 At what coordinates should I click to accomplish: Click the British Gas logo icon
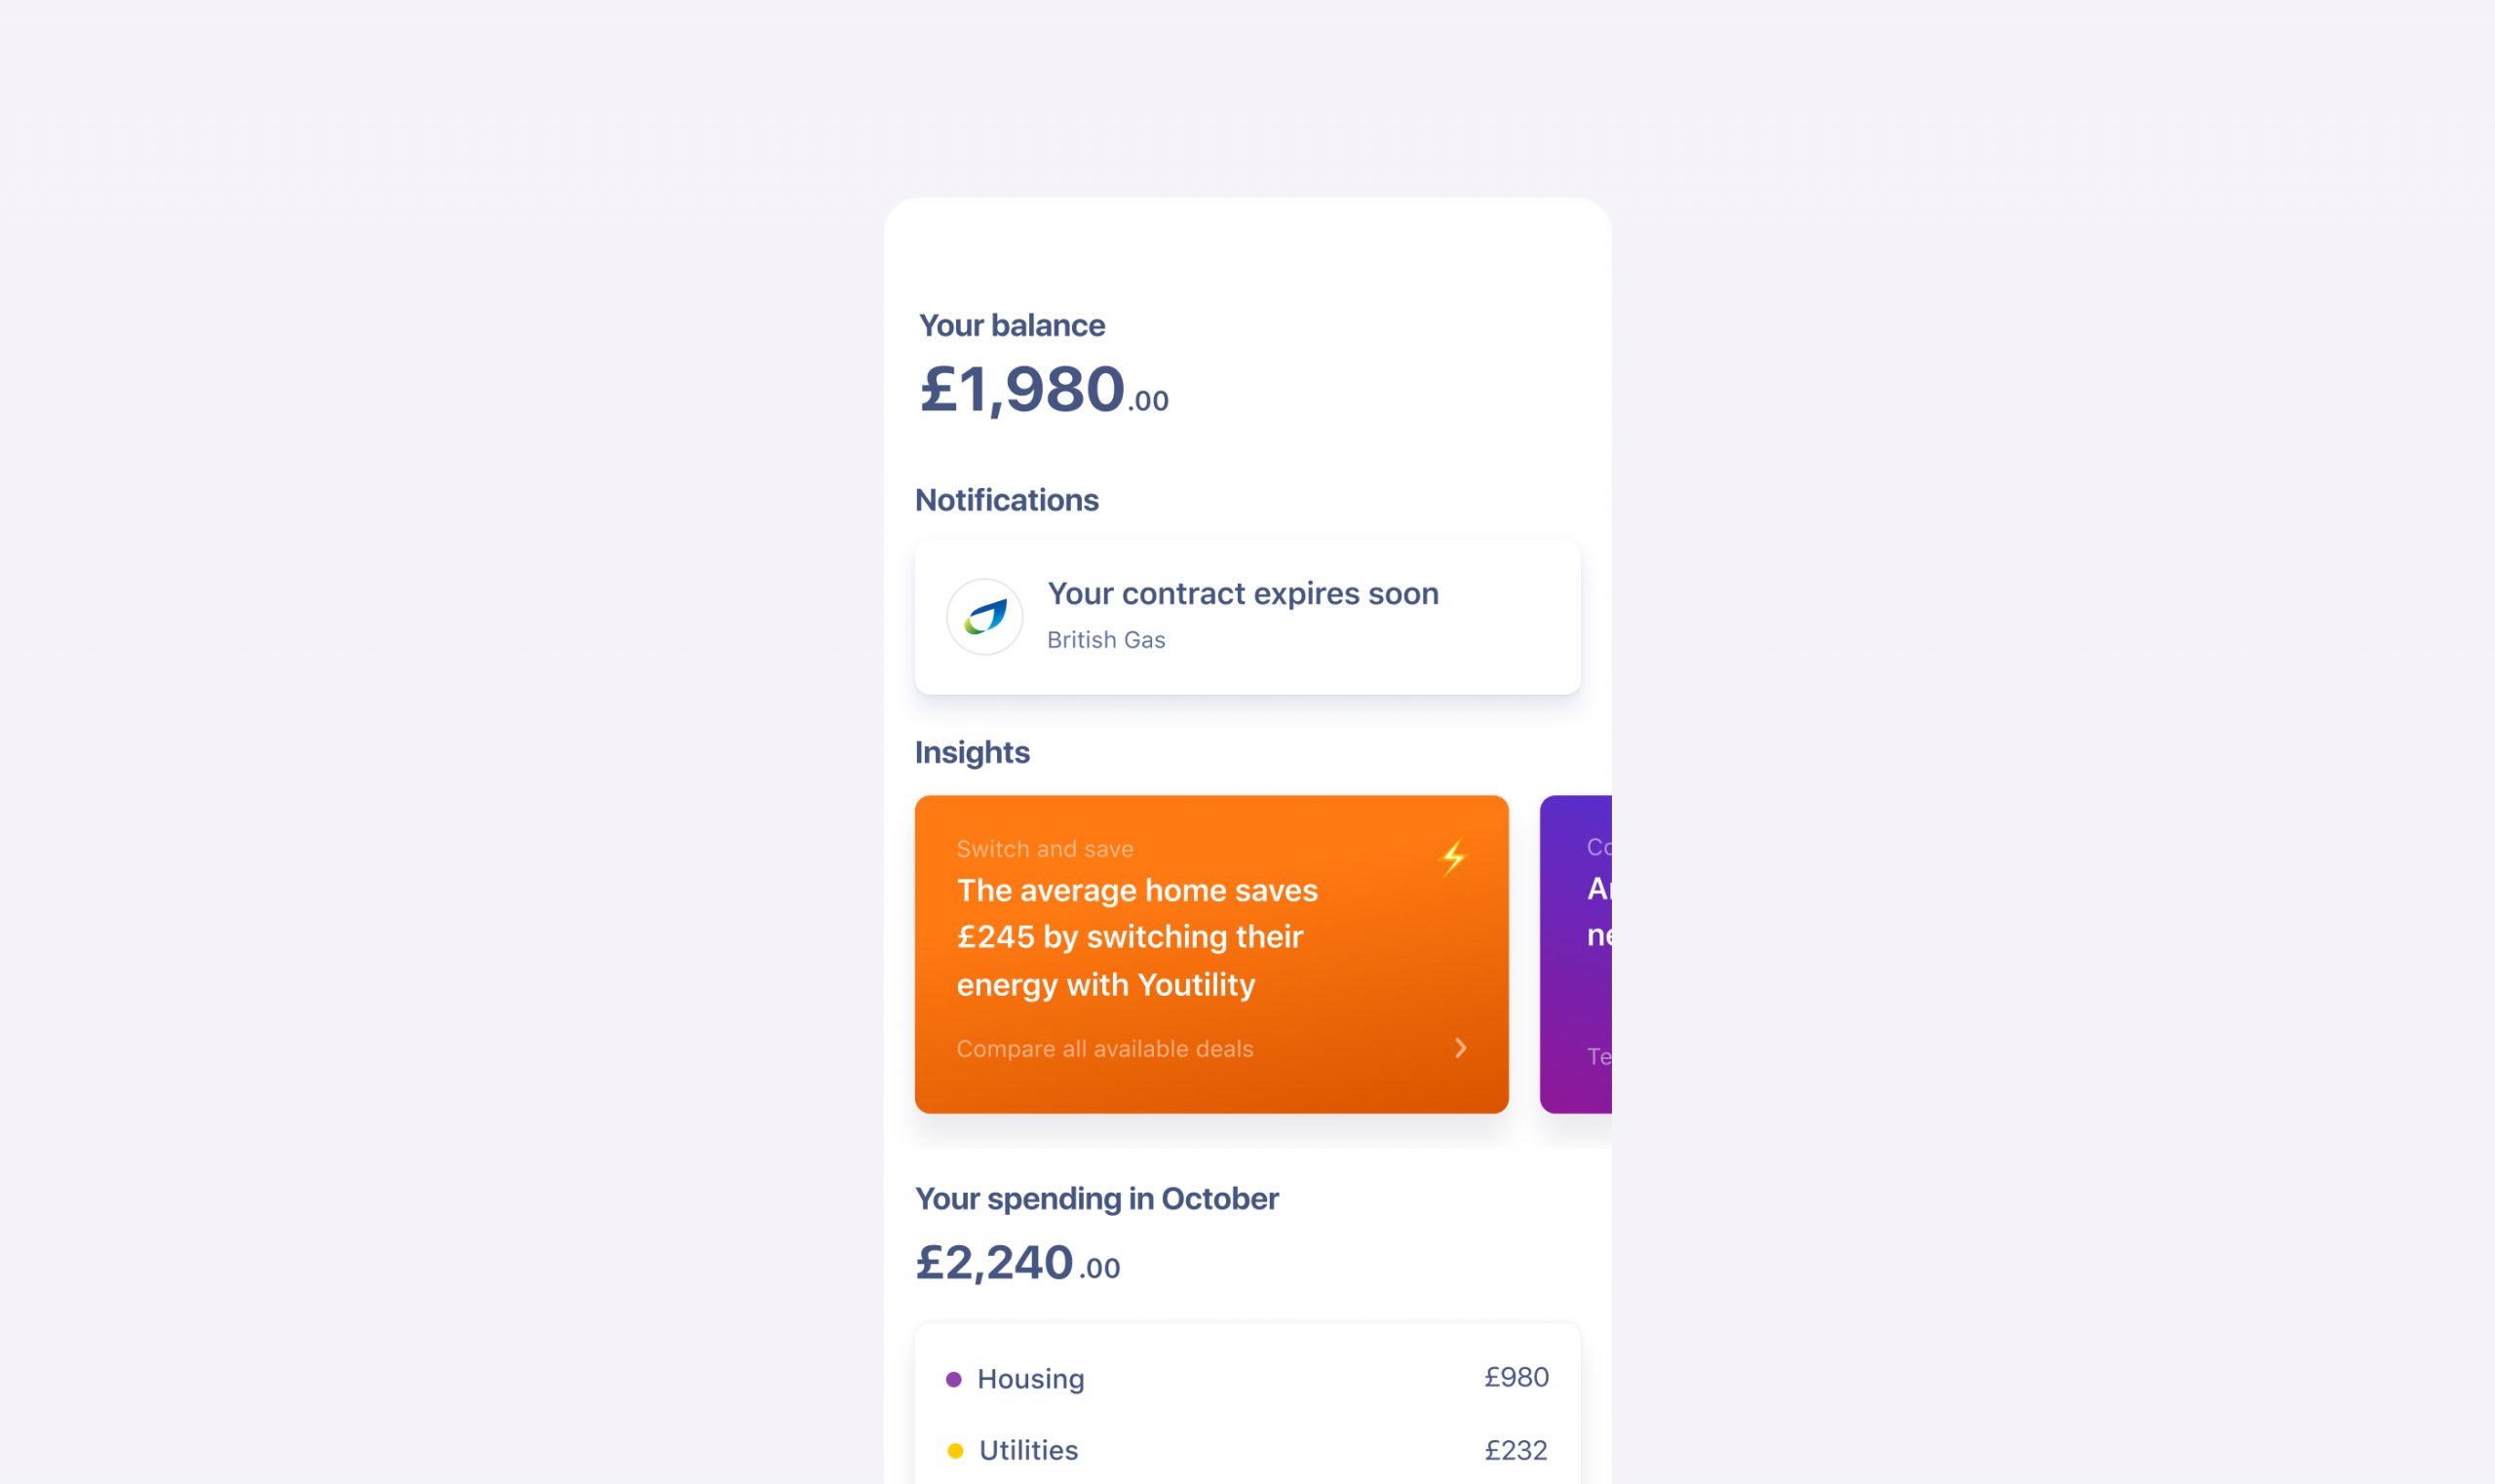coord(984,617)
